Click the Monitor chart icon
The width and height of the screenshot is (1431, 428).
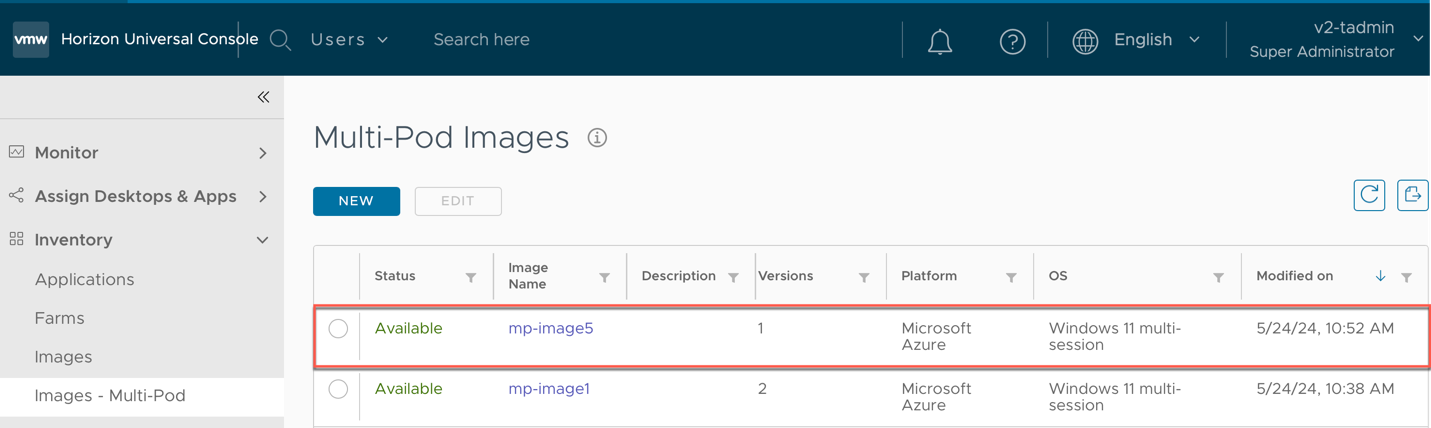pyautogui.click(x=17, y=152)
